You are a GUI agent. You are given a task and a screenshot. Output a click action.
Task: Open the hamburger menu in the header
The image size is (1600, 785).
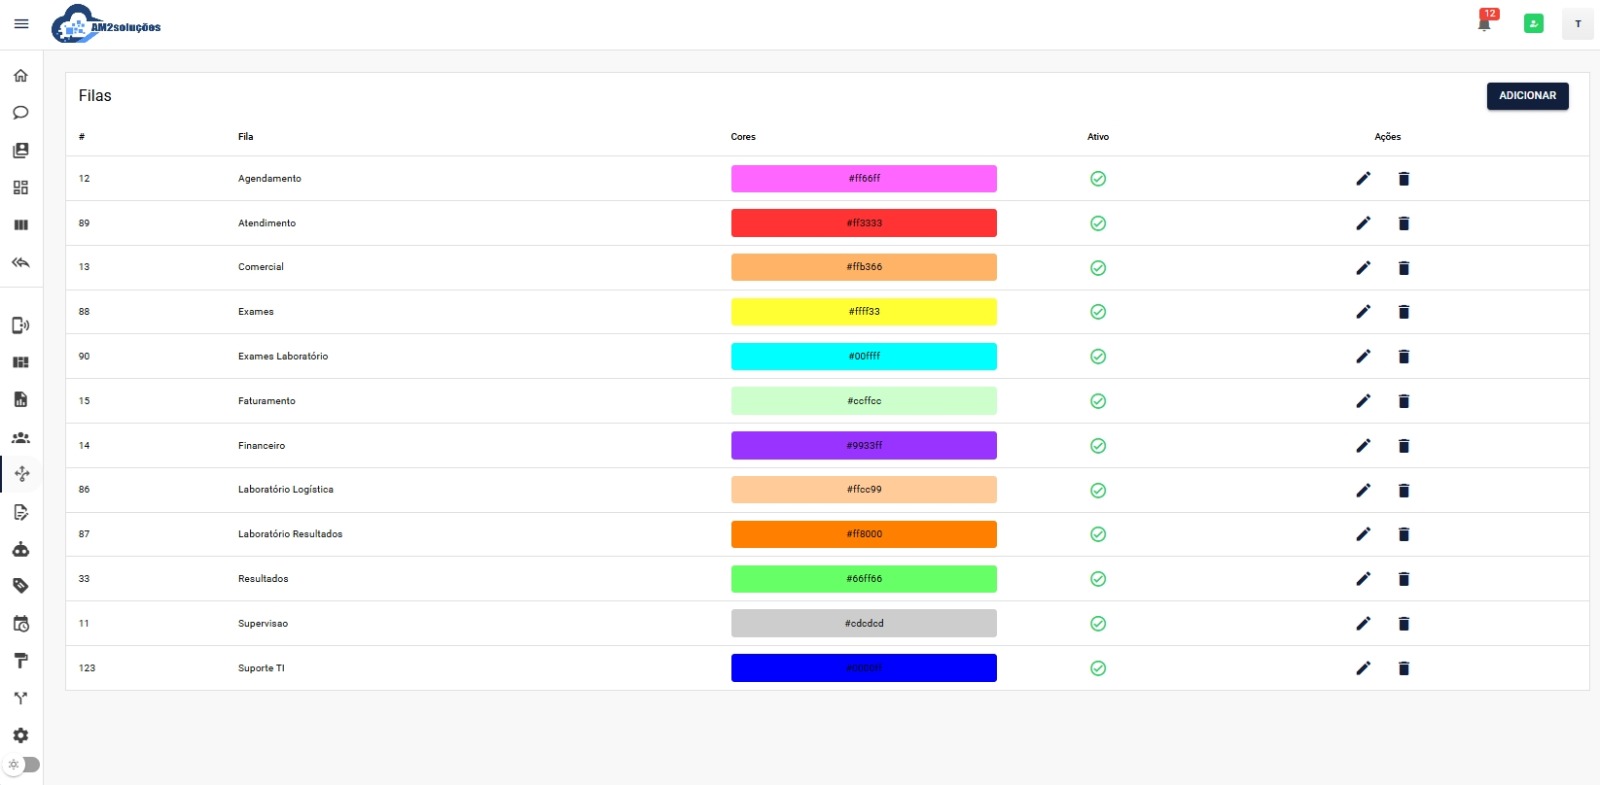click(x=21, y=24)
